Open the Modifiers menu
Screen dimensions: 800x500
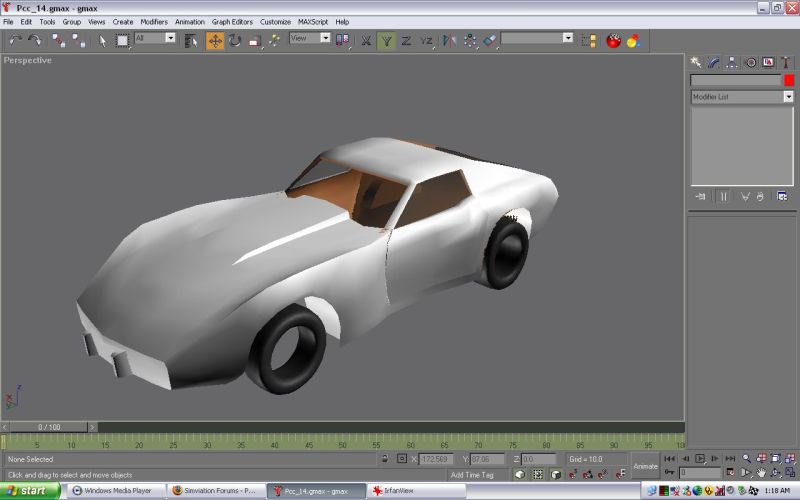click(154, 21)
